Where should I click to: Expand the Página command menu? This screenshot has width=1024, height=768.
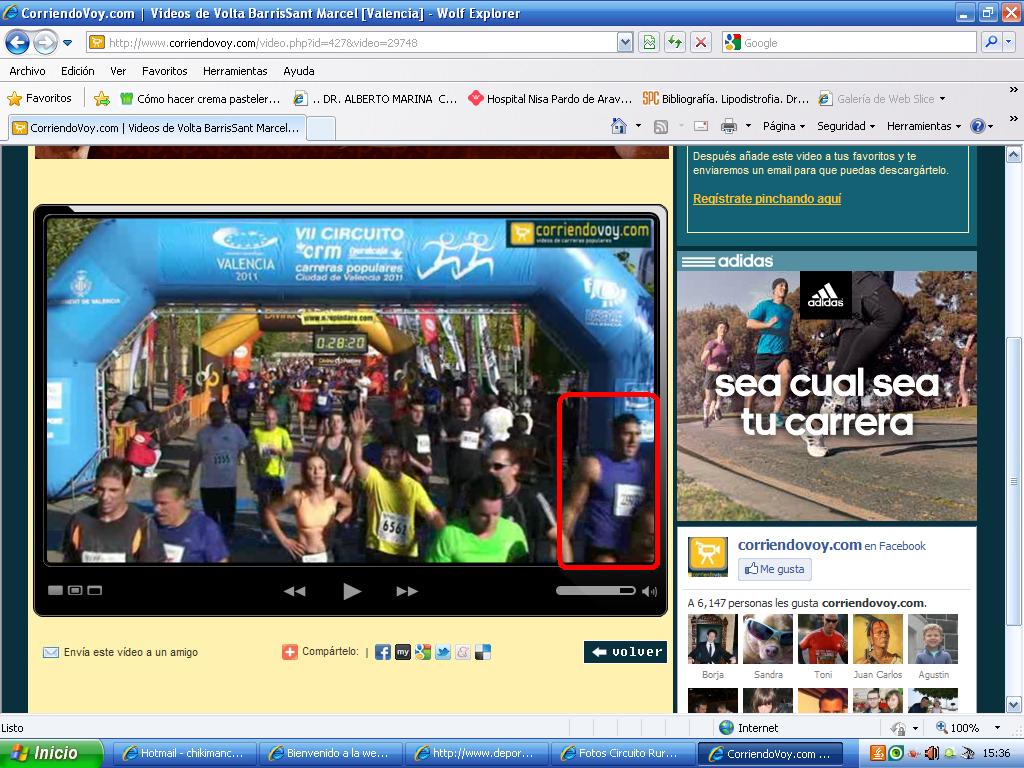784,127
